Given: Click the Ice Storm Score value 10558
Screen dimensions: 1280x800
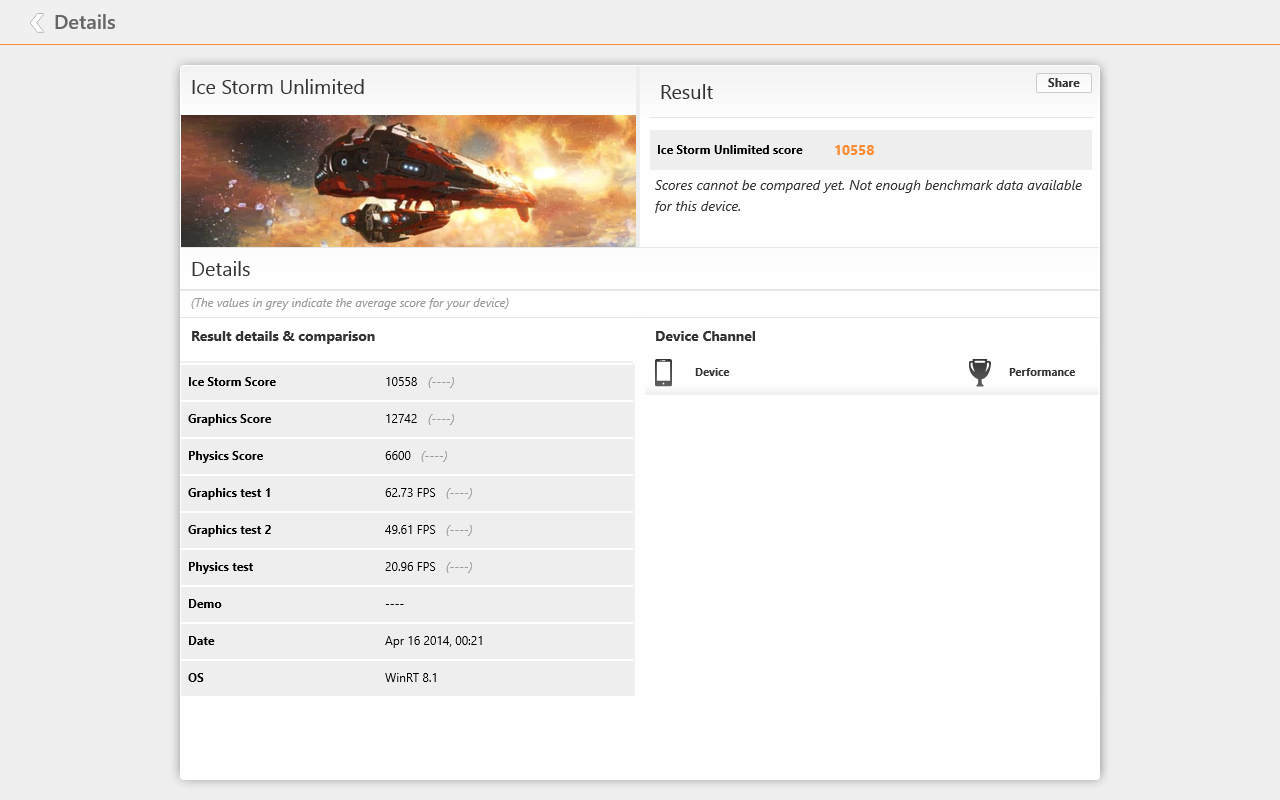Looking at the screenshot, I should (x=401, y=382).
